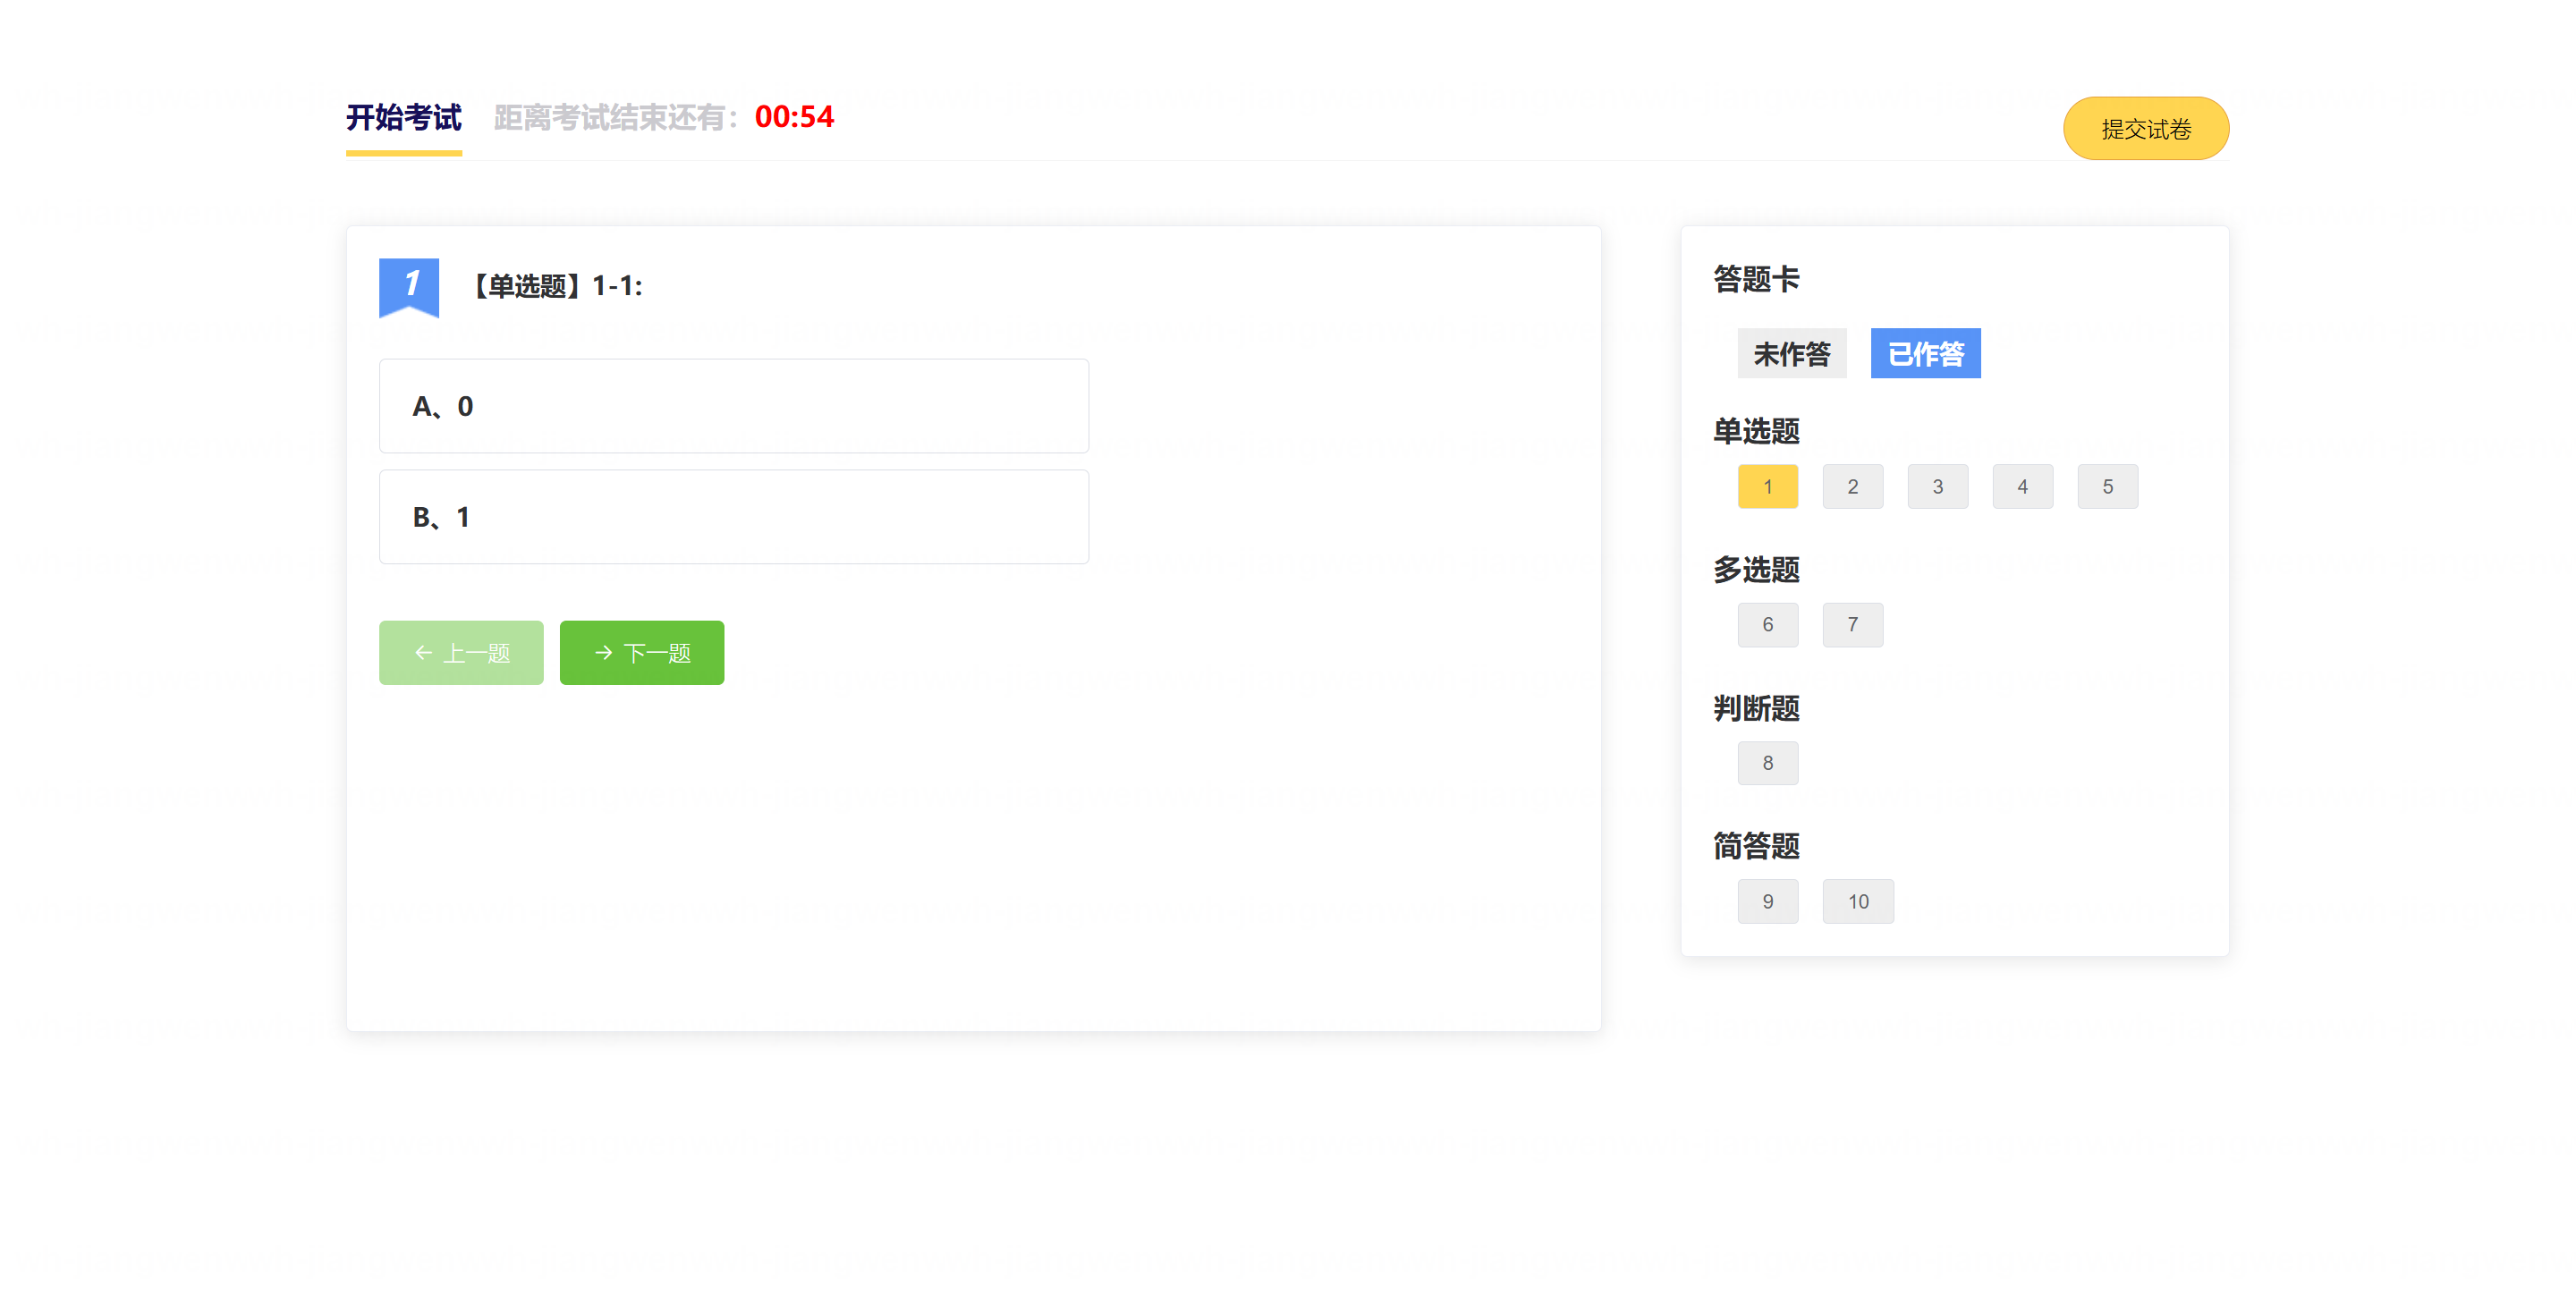Click the 未作答 legend label

[1791, 354]
